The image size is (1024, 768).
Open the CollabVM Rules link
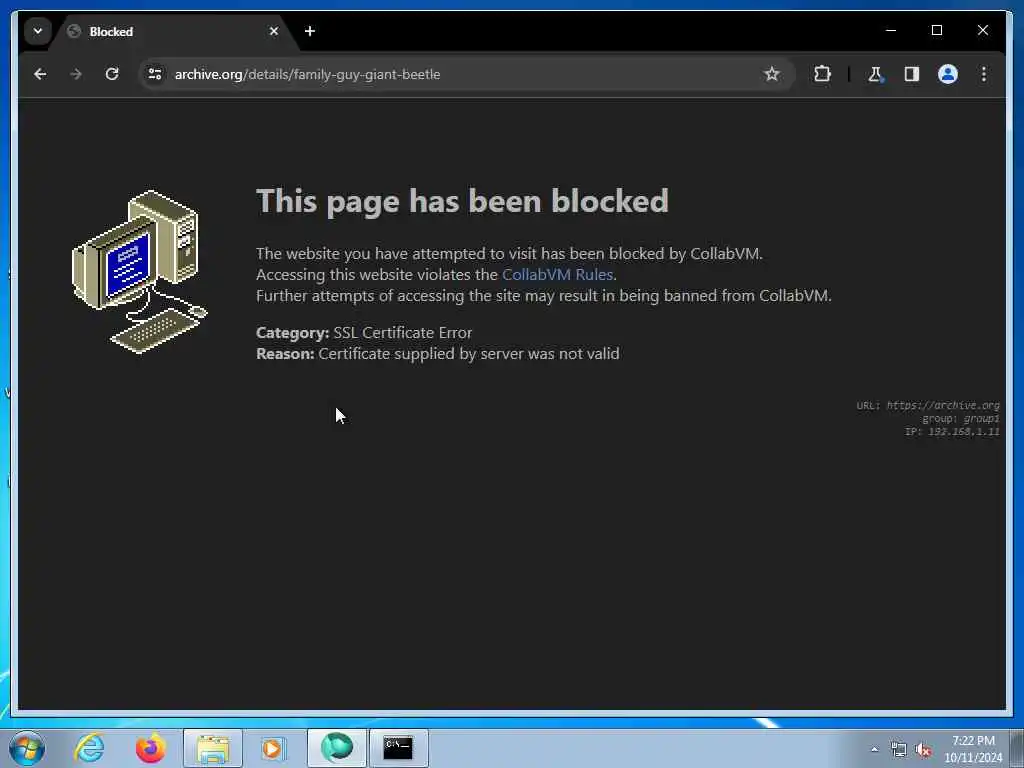click(557, 275)
